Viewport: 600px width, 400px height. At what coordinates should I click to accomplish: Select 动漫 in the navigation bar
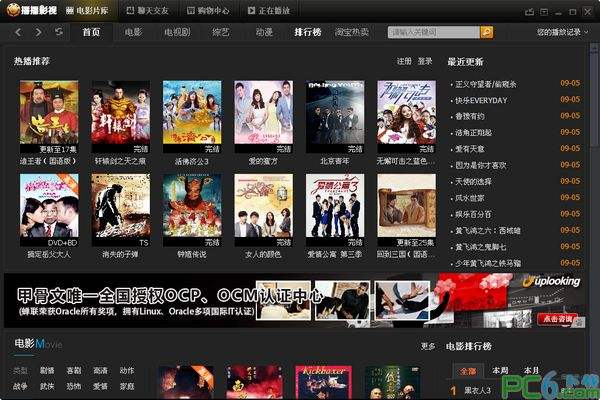tap(264, 32)
